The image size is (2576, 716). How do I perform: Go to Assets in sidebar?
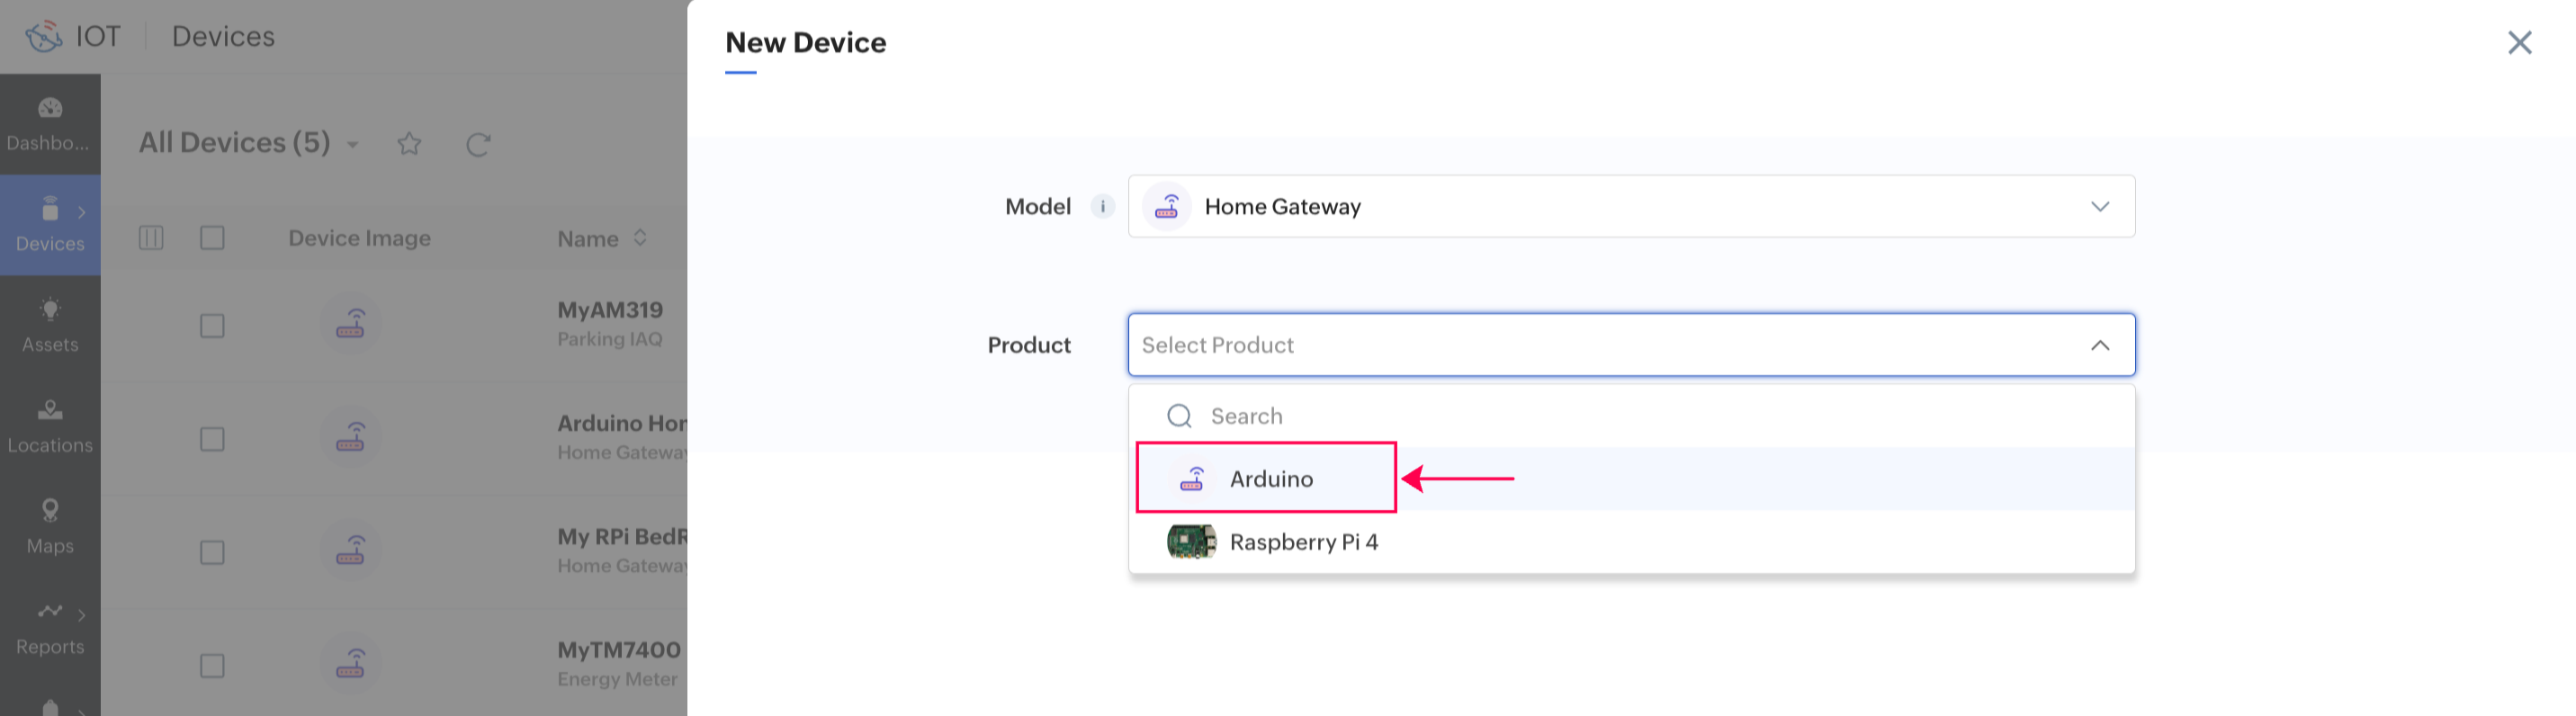(x=50, y=325)
